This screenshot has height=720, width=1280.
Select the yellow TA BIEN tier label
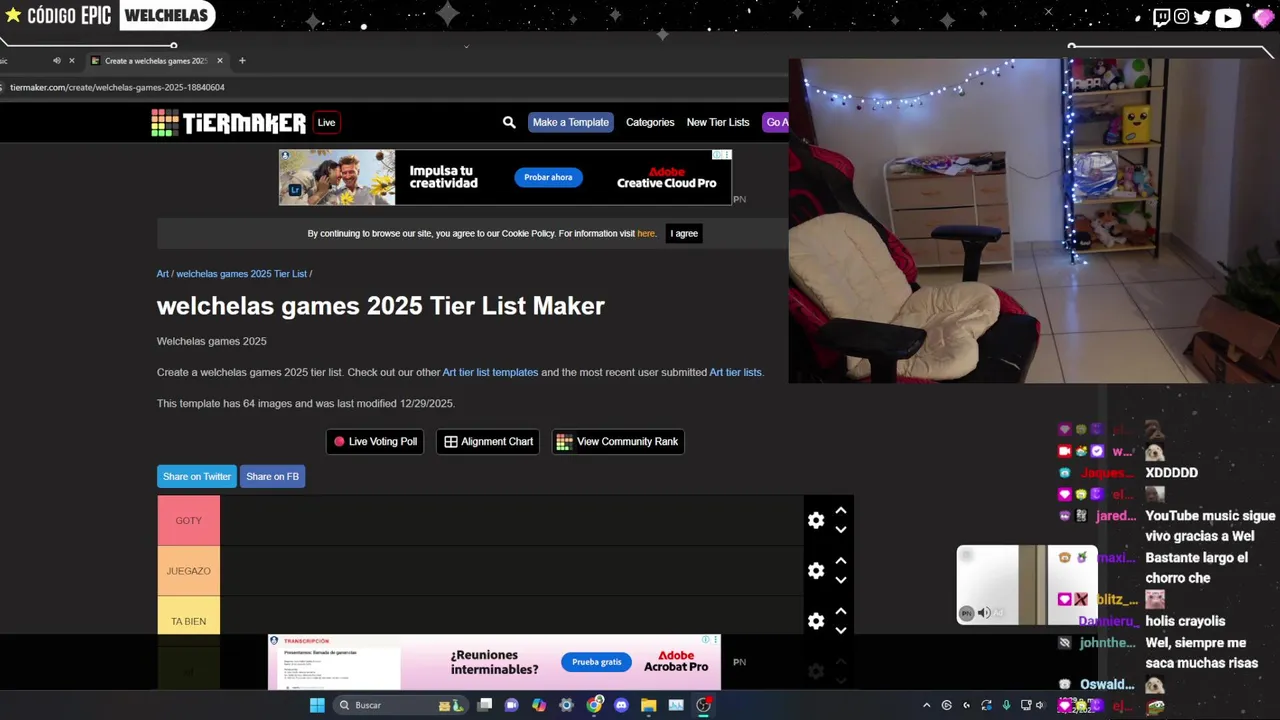pyautogui.click(x=188, y=621)
